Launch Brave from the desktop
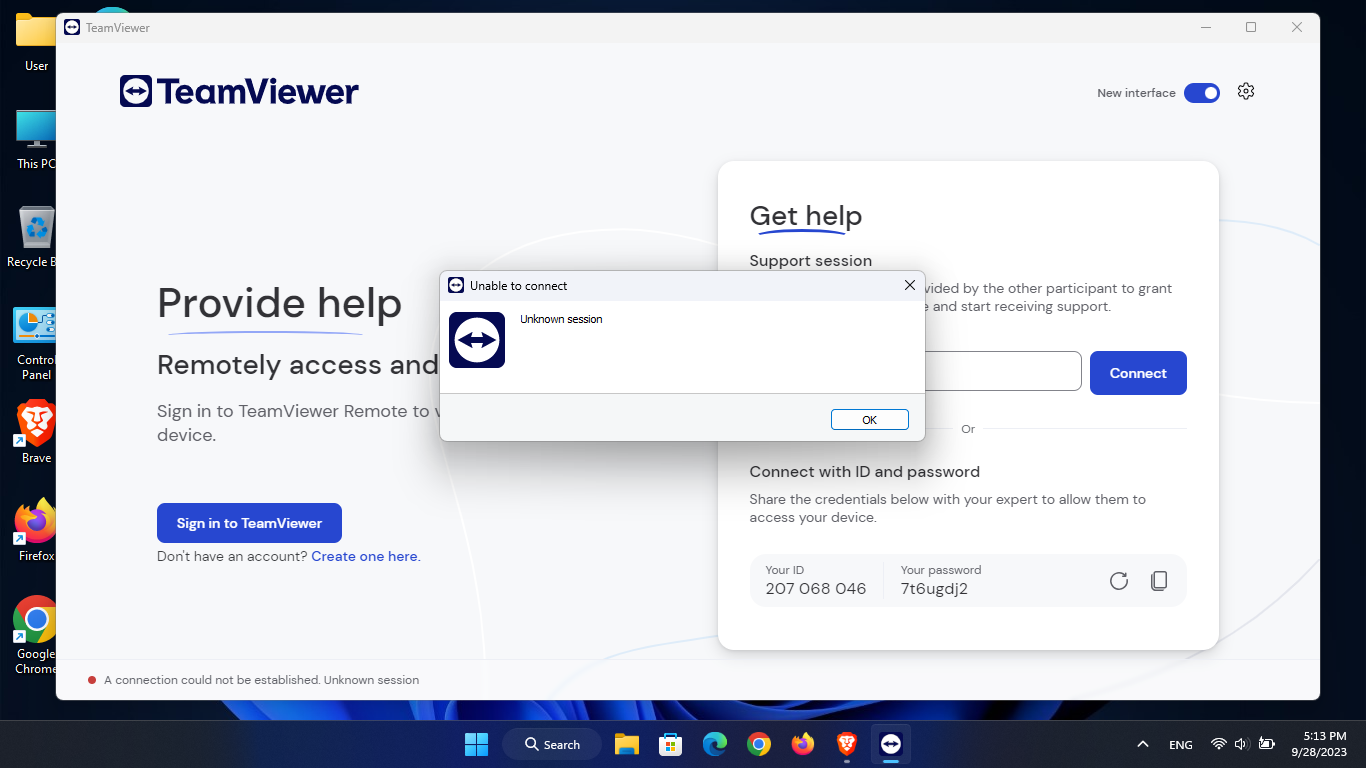Viewport: 1366px width, 768px height. tap(35, 425)
